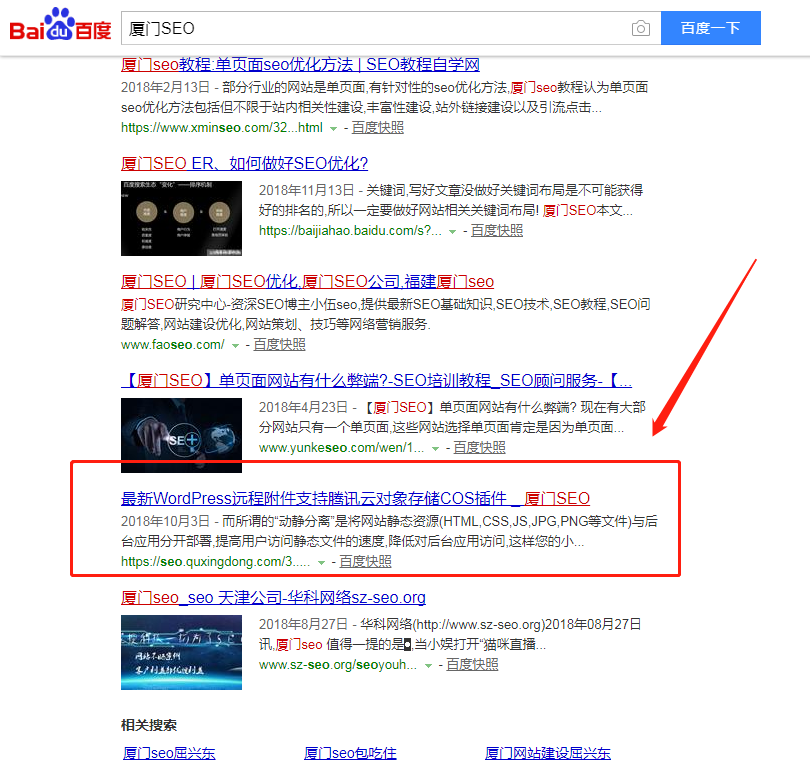810x768 pixels.
Task: Open 百度快照 for seo.quxingdong.com result
Action: [x=365, y=561]
